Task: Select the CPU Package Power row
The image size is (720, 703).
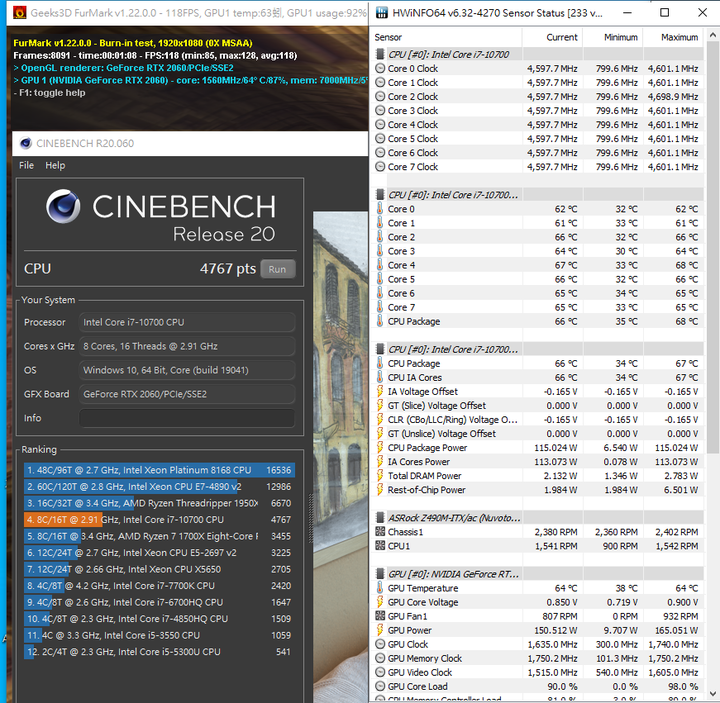Action: point(538,448)
